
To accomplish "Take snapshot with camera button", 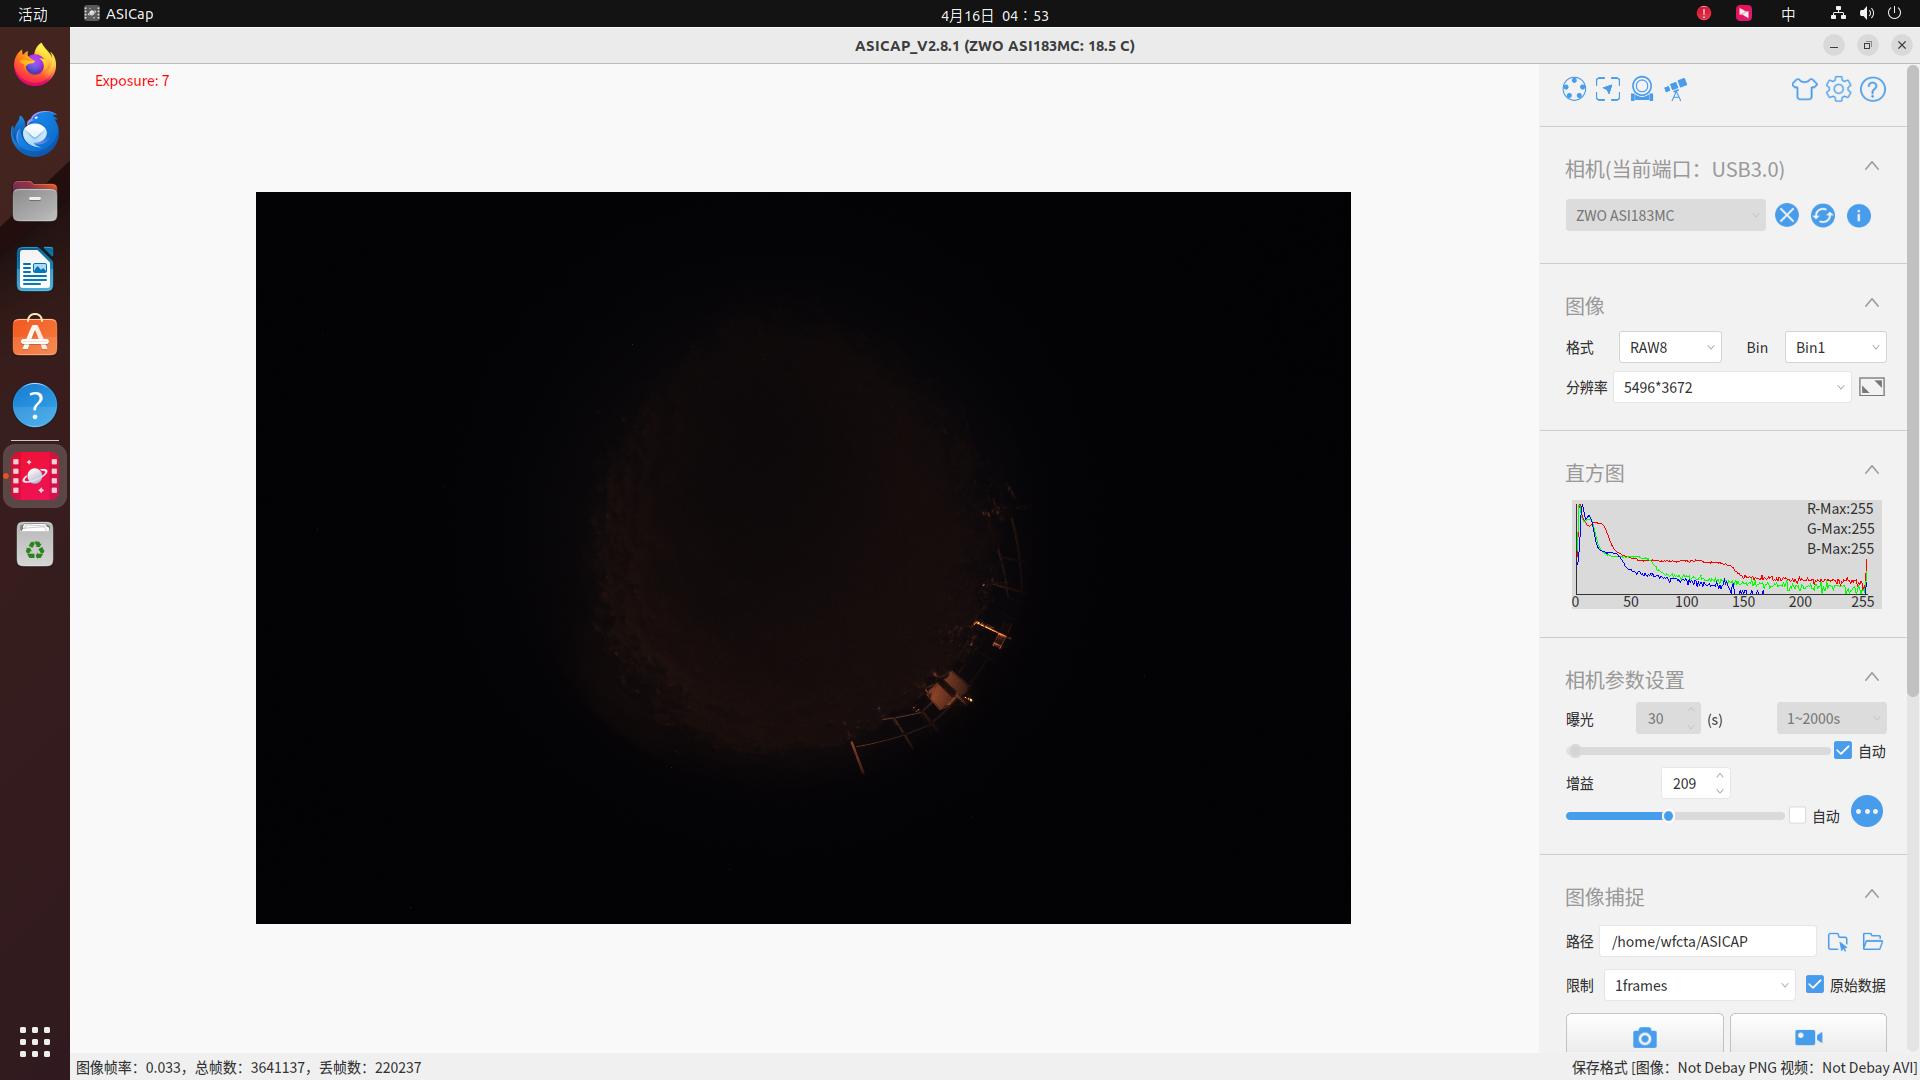I will pos(1644,1037).
